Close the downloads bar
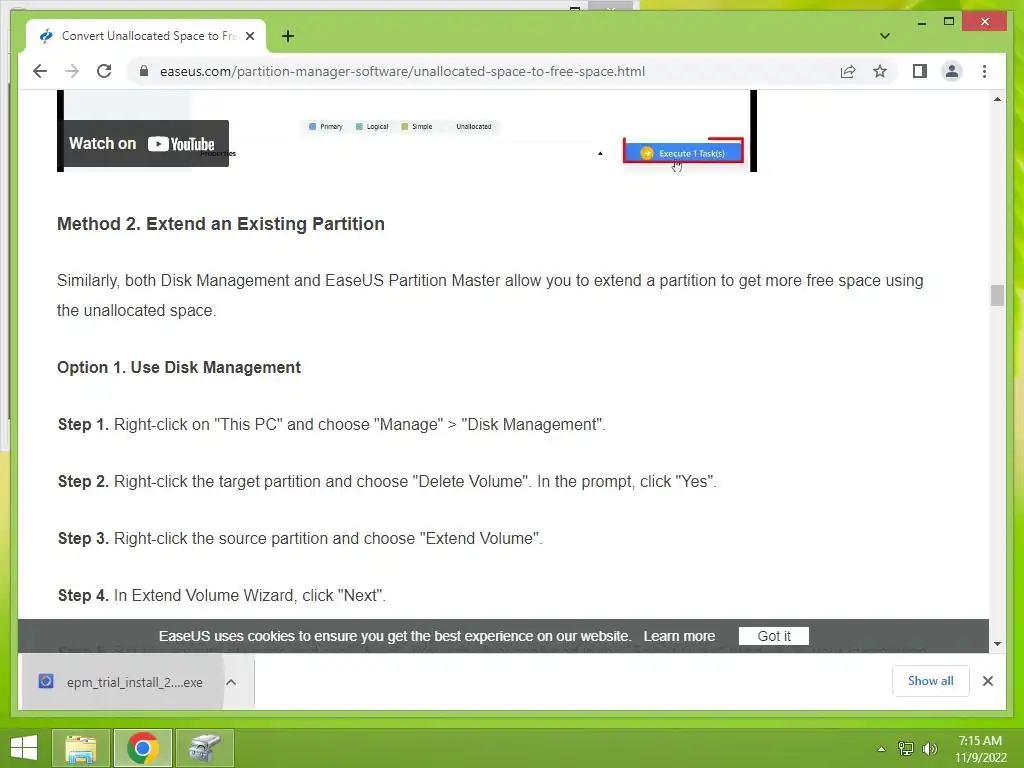This screenshot has height=768, width=1024. (988, 681)
